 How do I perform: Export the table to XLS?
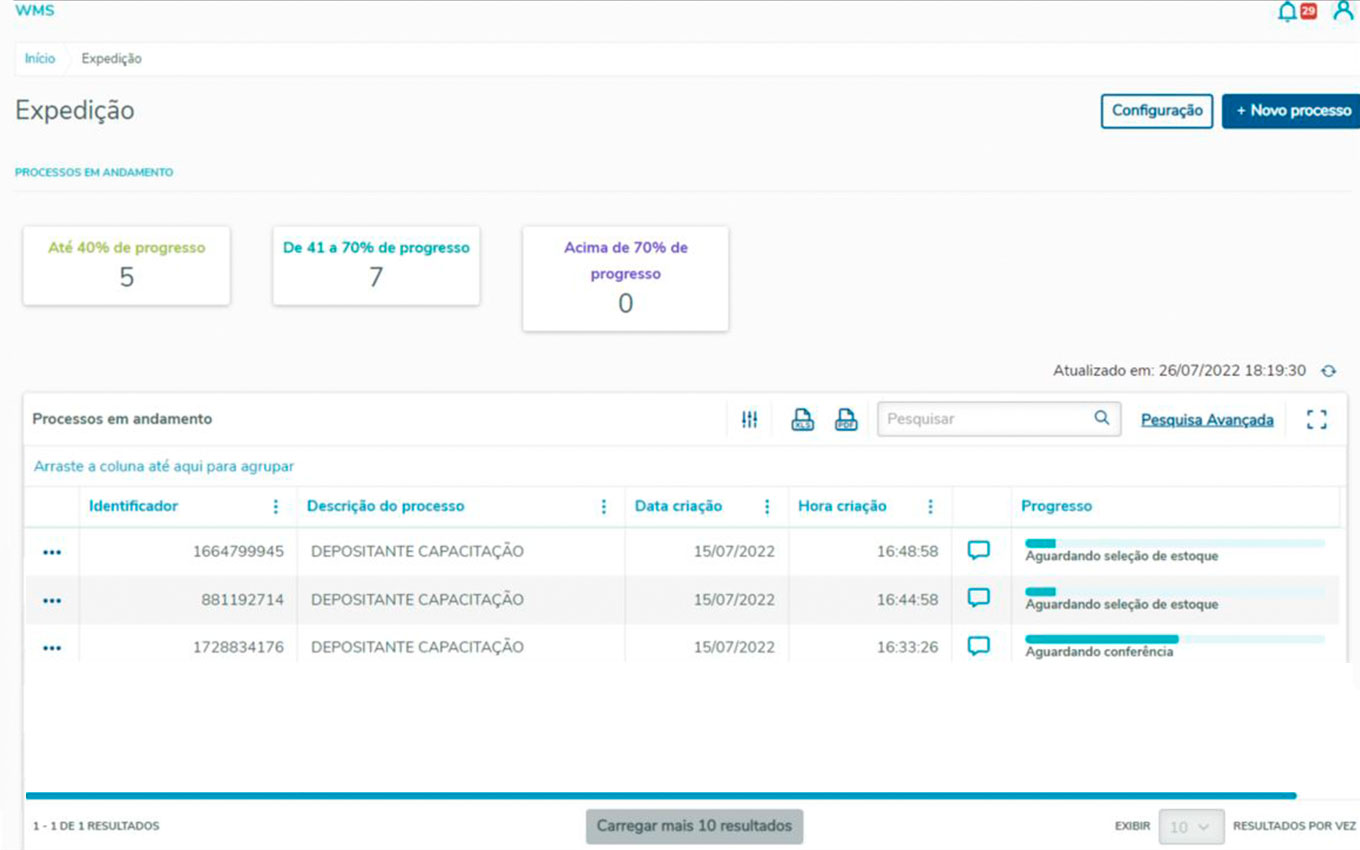tap(802, 420)
